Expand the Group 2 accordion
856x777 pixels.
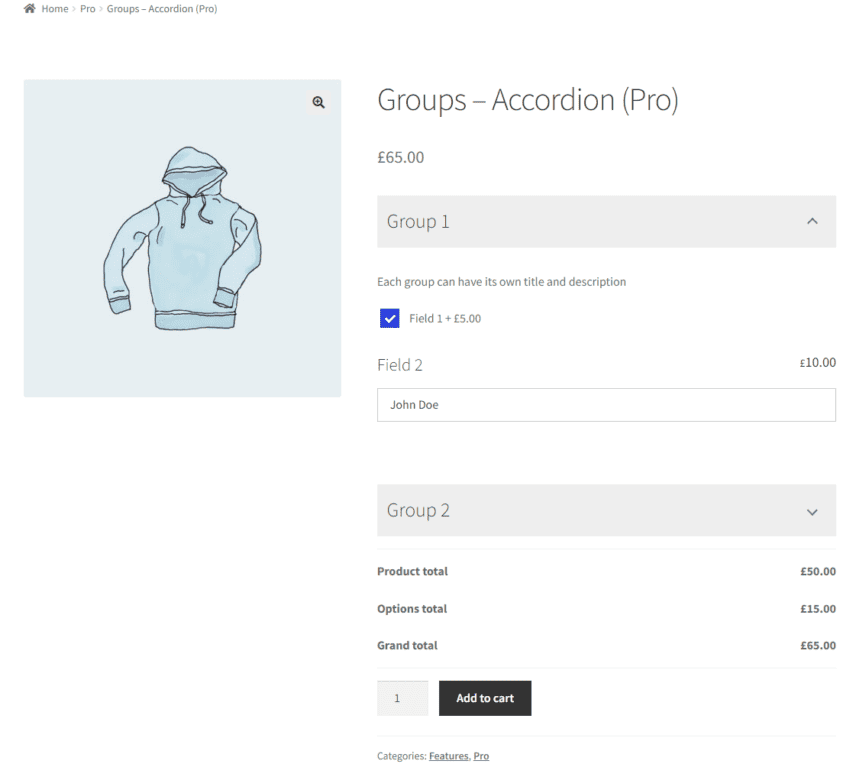[x=606, y=510]
